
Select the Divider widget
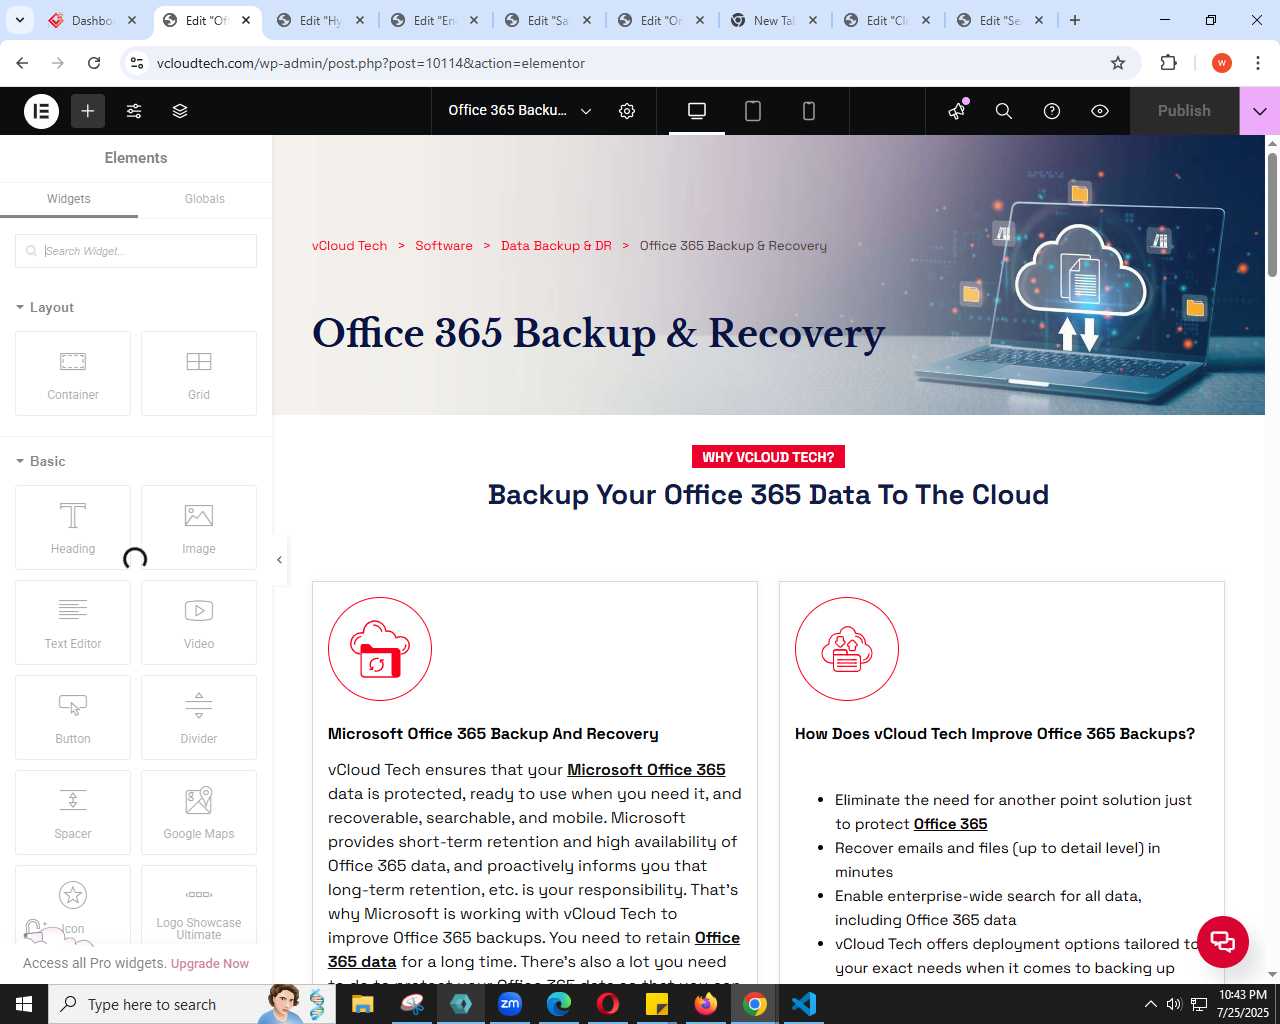coord(199,717)
